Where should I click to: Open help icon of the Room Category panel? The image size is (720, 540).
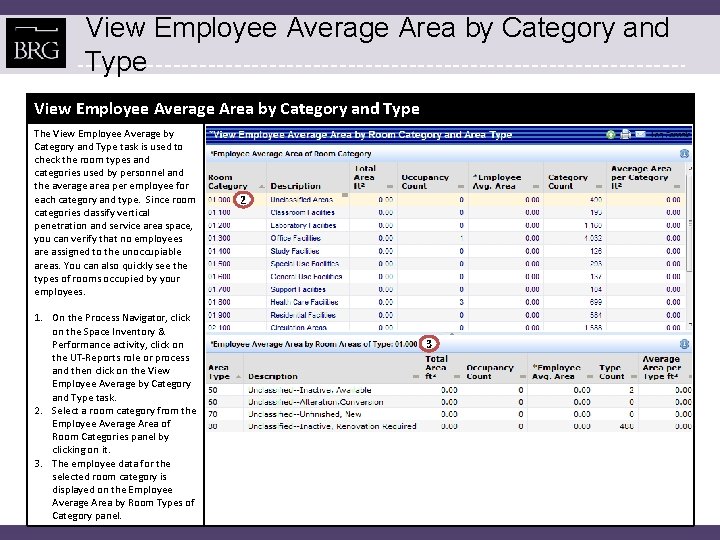tap(684, 153)
